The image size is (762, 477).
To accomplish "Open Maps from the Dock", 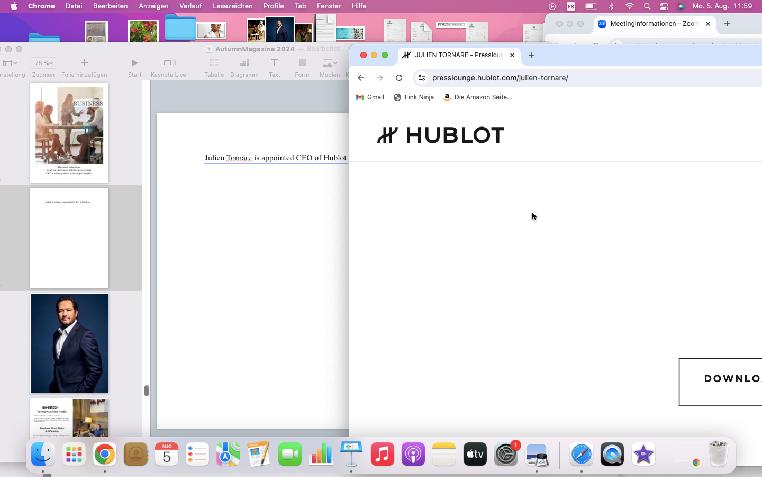I will click(228, 455).
